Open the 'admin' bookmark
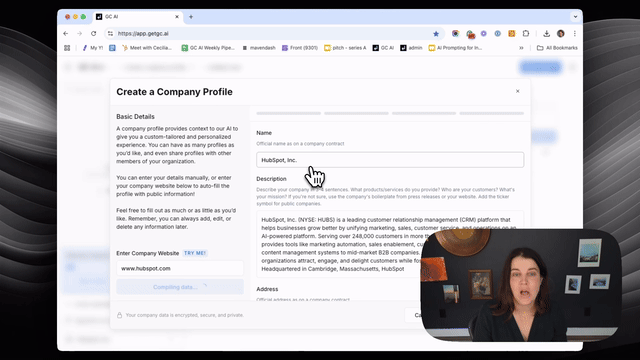The height and width of the screenshot is (360, 640). pyautogui.click(x=411, y=48)
